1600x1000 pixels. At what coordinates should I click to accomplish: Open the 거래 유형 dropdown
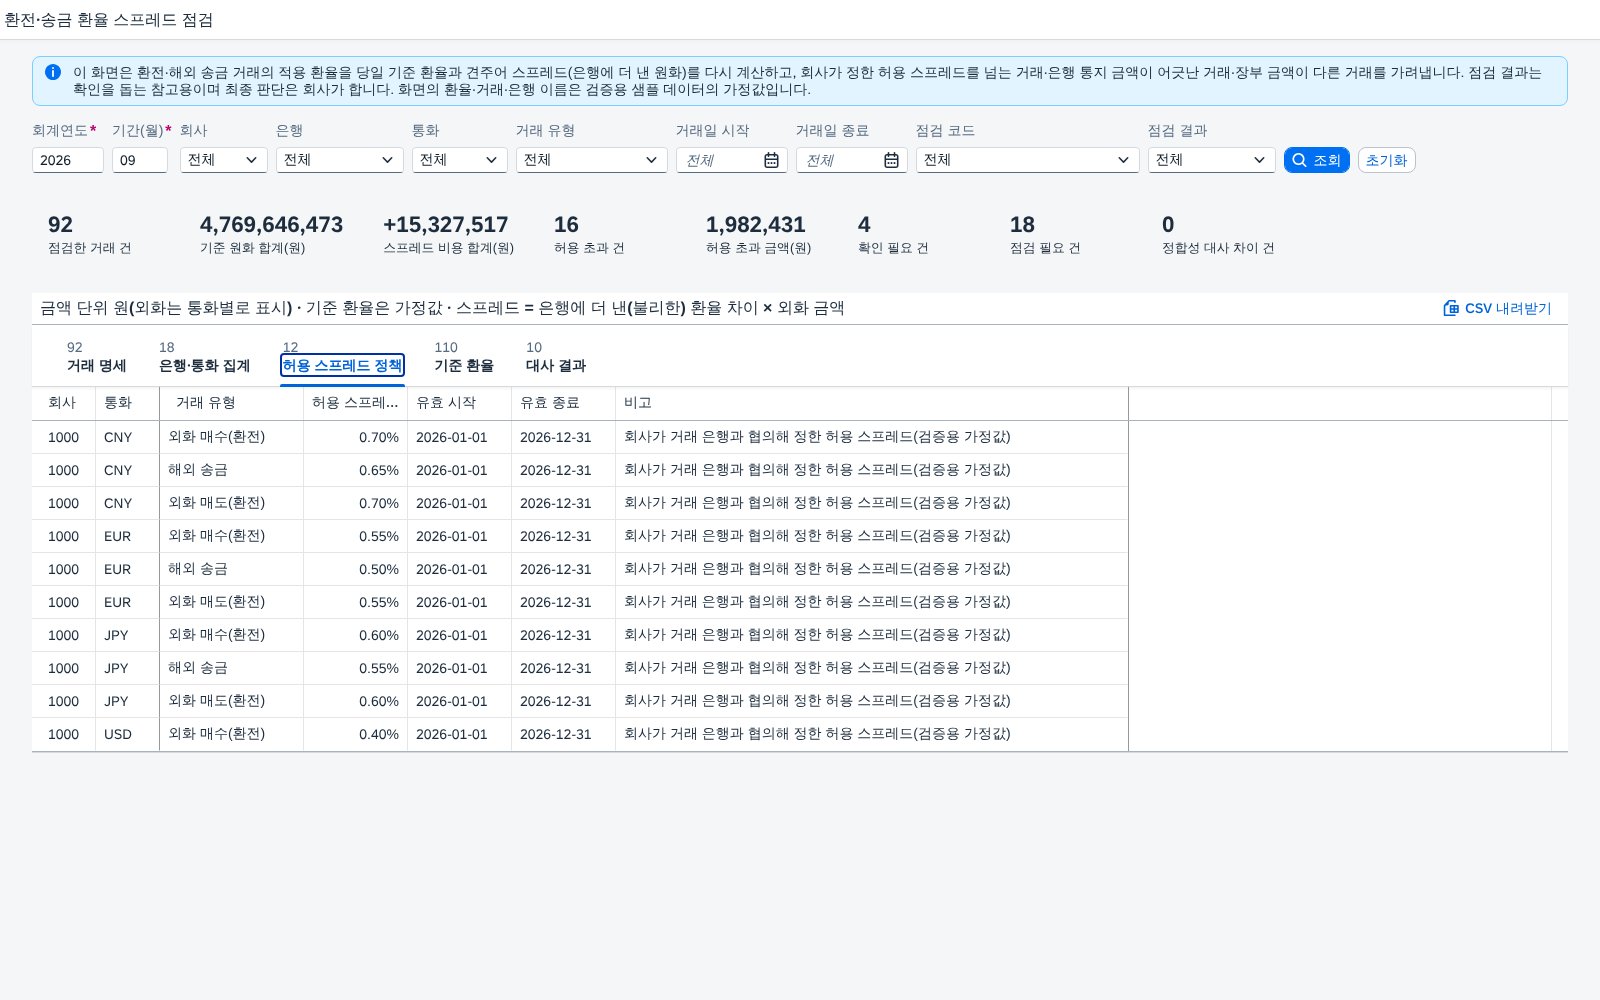click(x=592, y=160)
